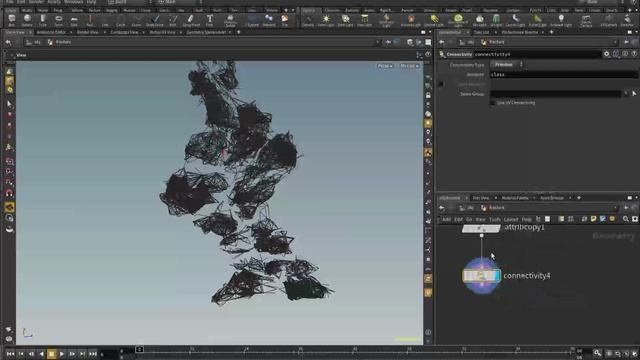Switch to Motion FX View tab
The width and height of the screenshot is (640, 360).
tap(162, 32)
